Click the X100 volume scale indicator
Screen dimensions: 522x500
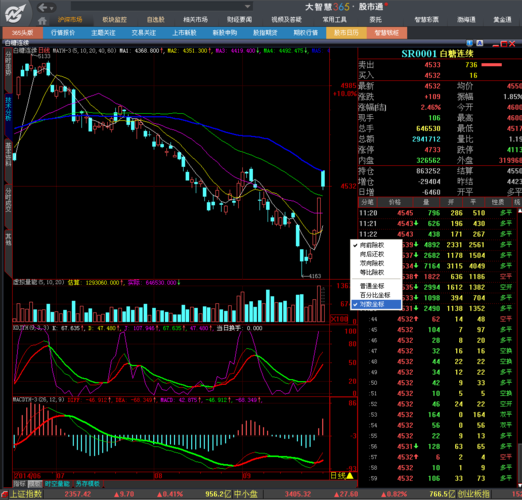[x=339, y=319]
